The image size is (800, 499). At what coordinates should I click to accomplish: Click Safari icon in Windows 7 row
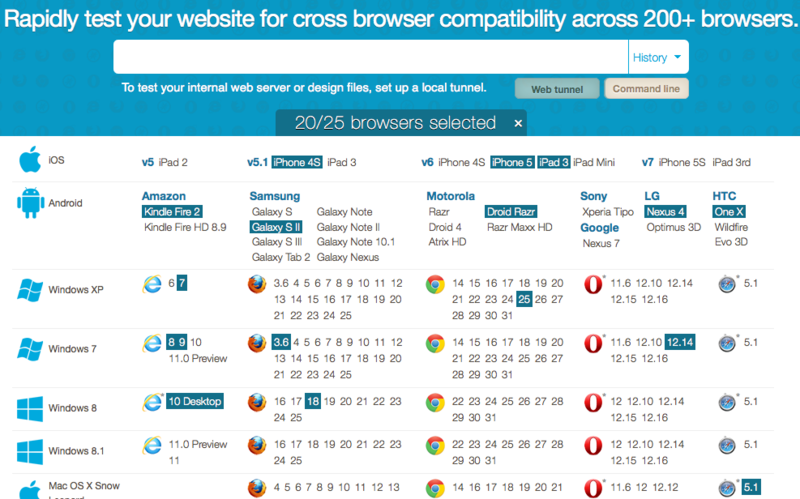727,343
